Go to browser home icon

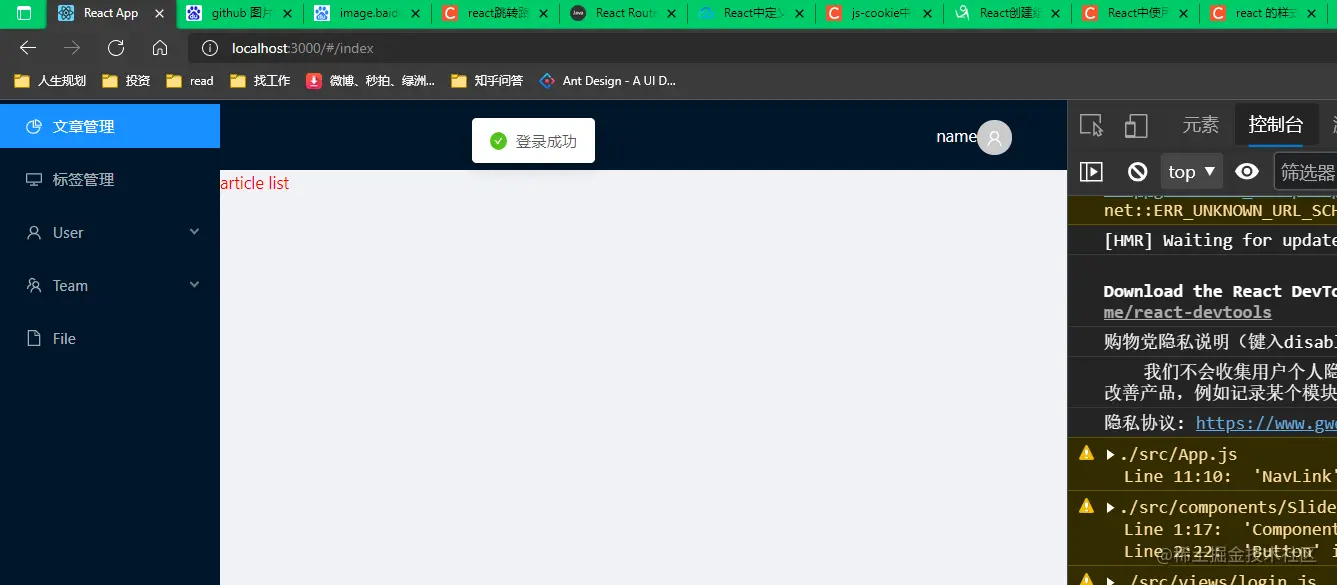click(x=160, y=48)
